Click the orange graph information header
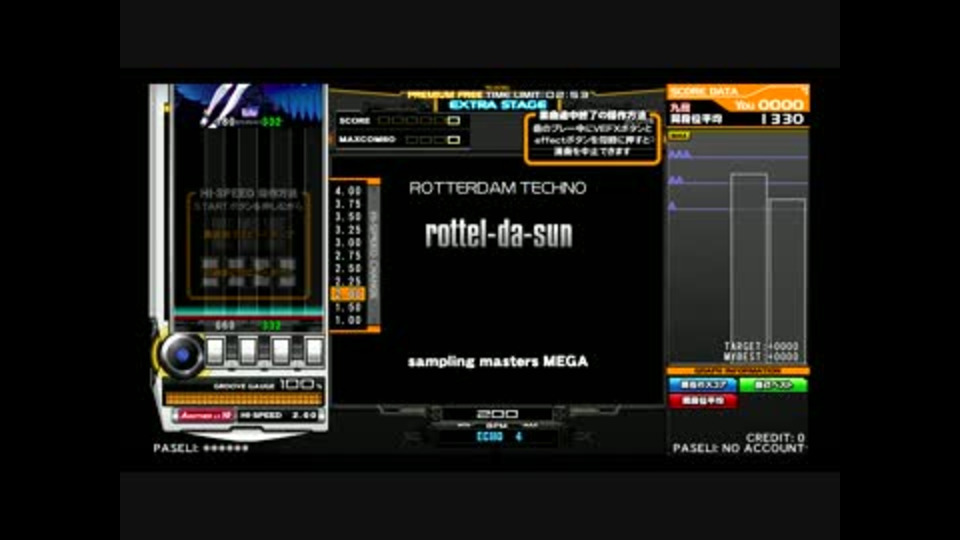Viewport: 960px width, 540px height. [x=738, y=371]
